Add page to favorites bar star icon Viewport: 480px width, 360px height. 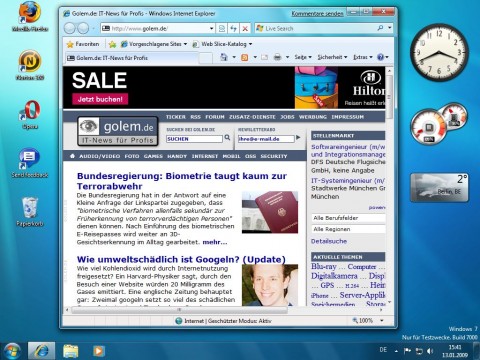(113, 44)
